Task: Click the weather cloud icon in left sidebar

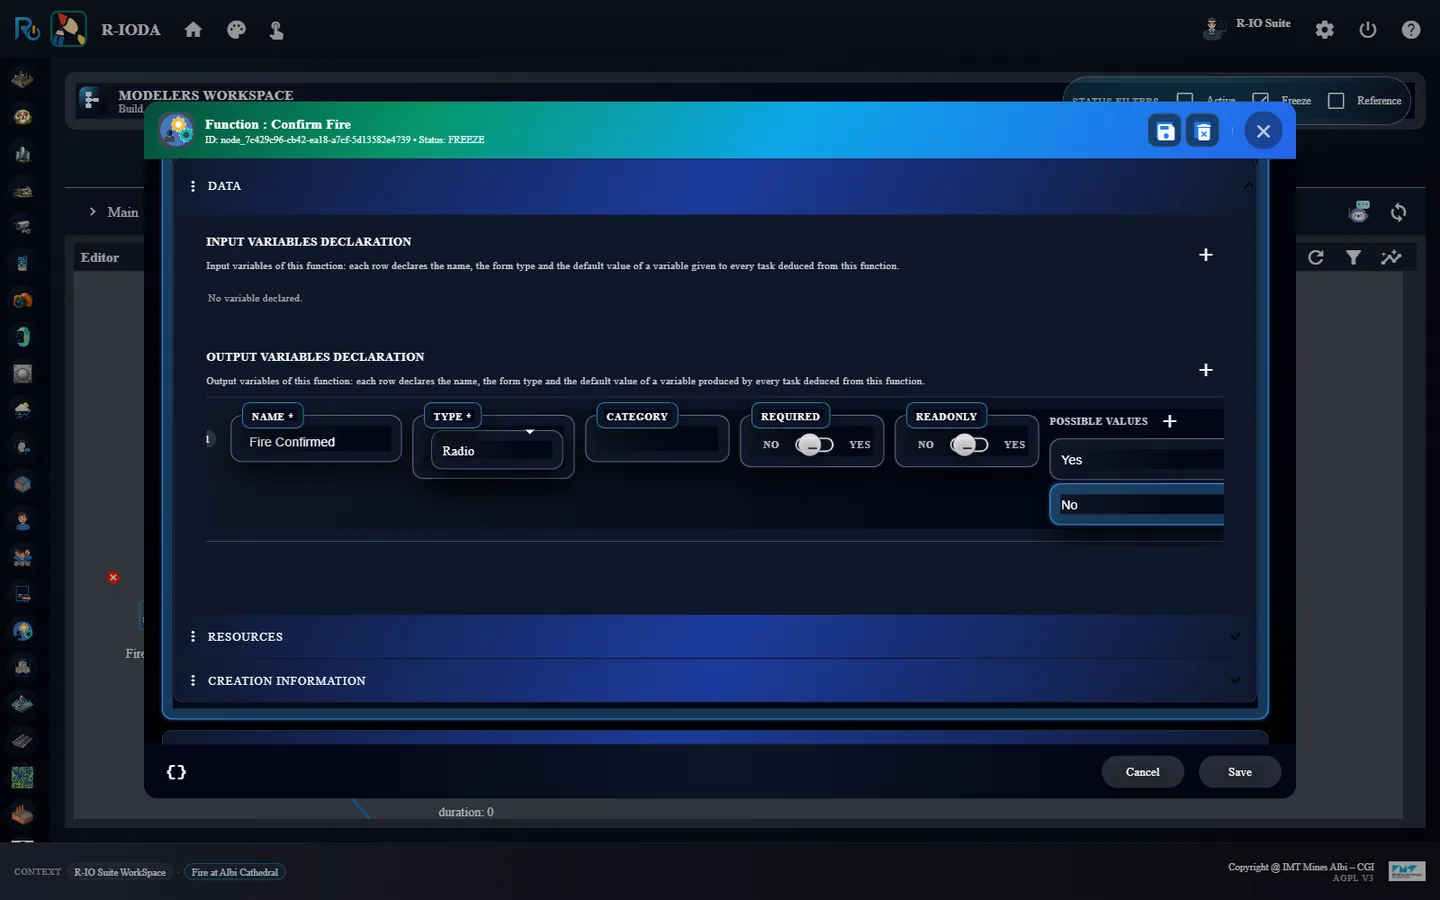Action: coord(22,410)
